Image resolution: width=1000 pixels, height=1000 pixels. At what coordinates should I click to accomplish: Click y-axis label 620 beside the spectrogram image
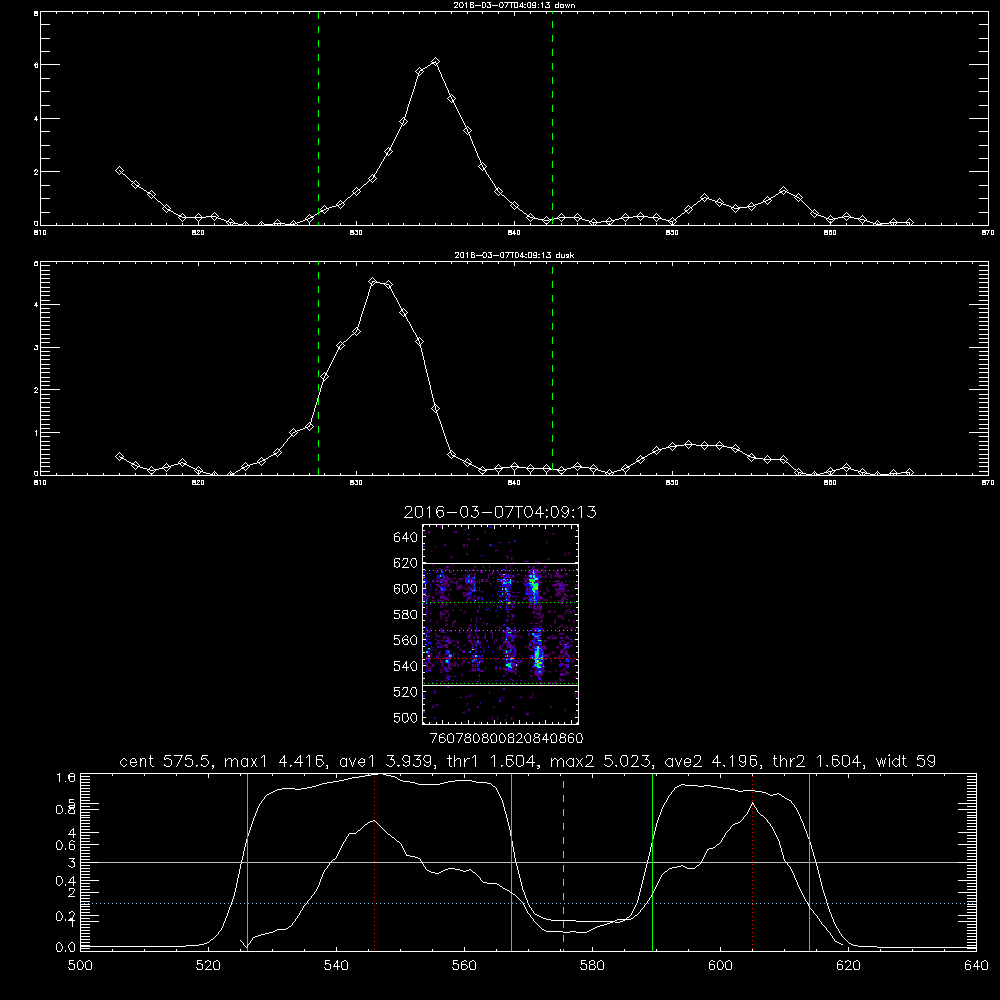coord(406,563)
